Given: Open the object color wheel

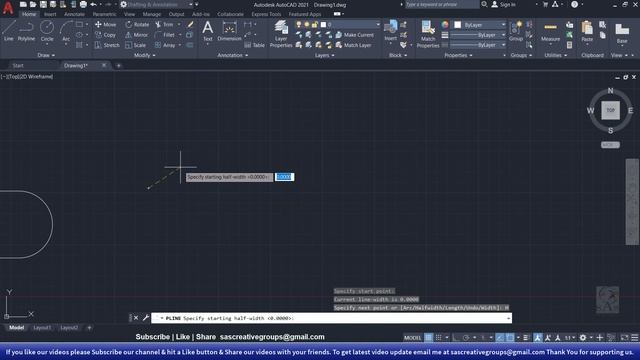Looking at the screenshot, I should click(445, 25).
